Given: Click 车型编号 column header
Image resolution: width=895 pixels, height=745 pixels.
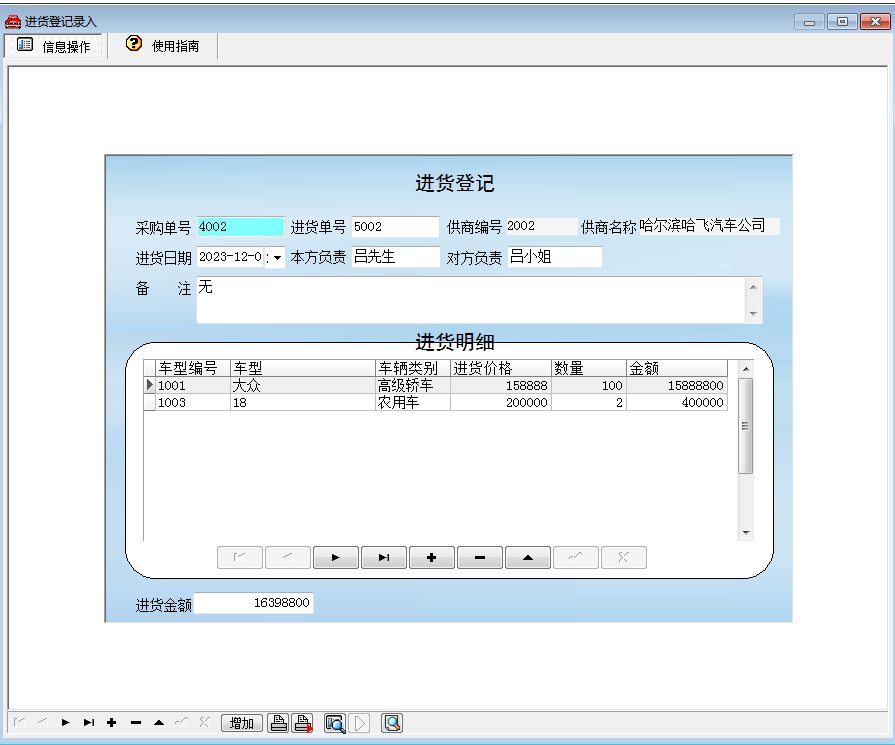Looking at the screenshot, I should coord(193,368).
